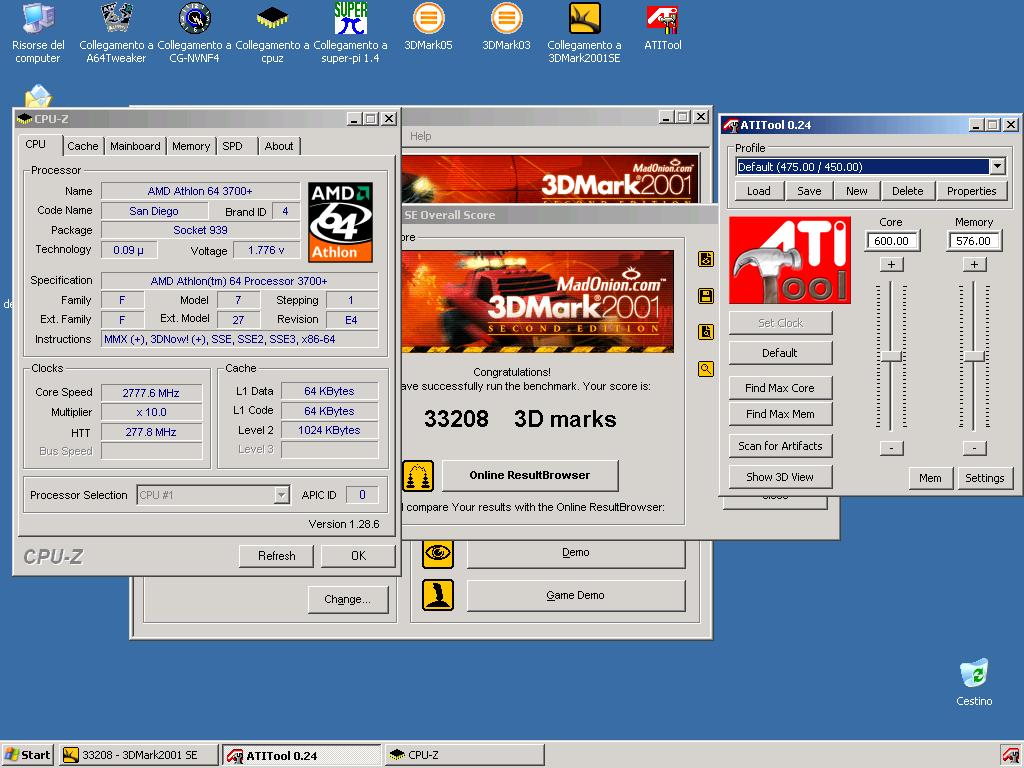
Task: Open the ATITool Profile dropdown
Action: coord(997,167)
